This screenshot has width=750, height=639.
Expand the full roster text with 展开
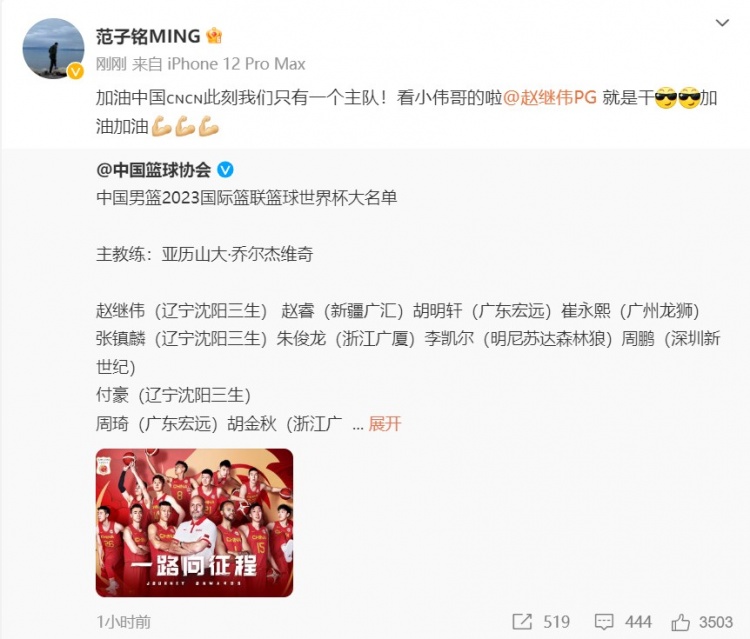click(x=385, y=423)
